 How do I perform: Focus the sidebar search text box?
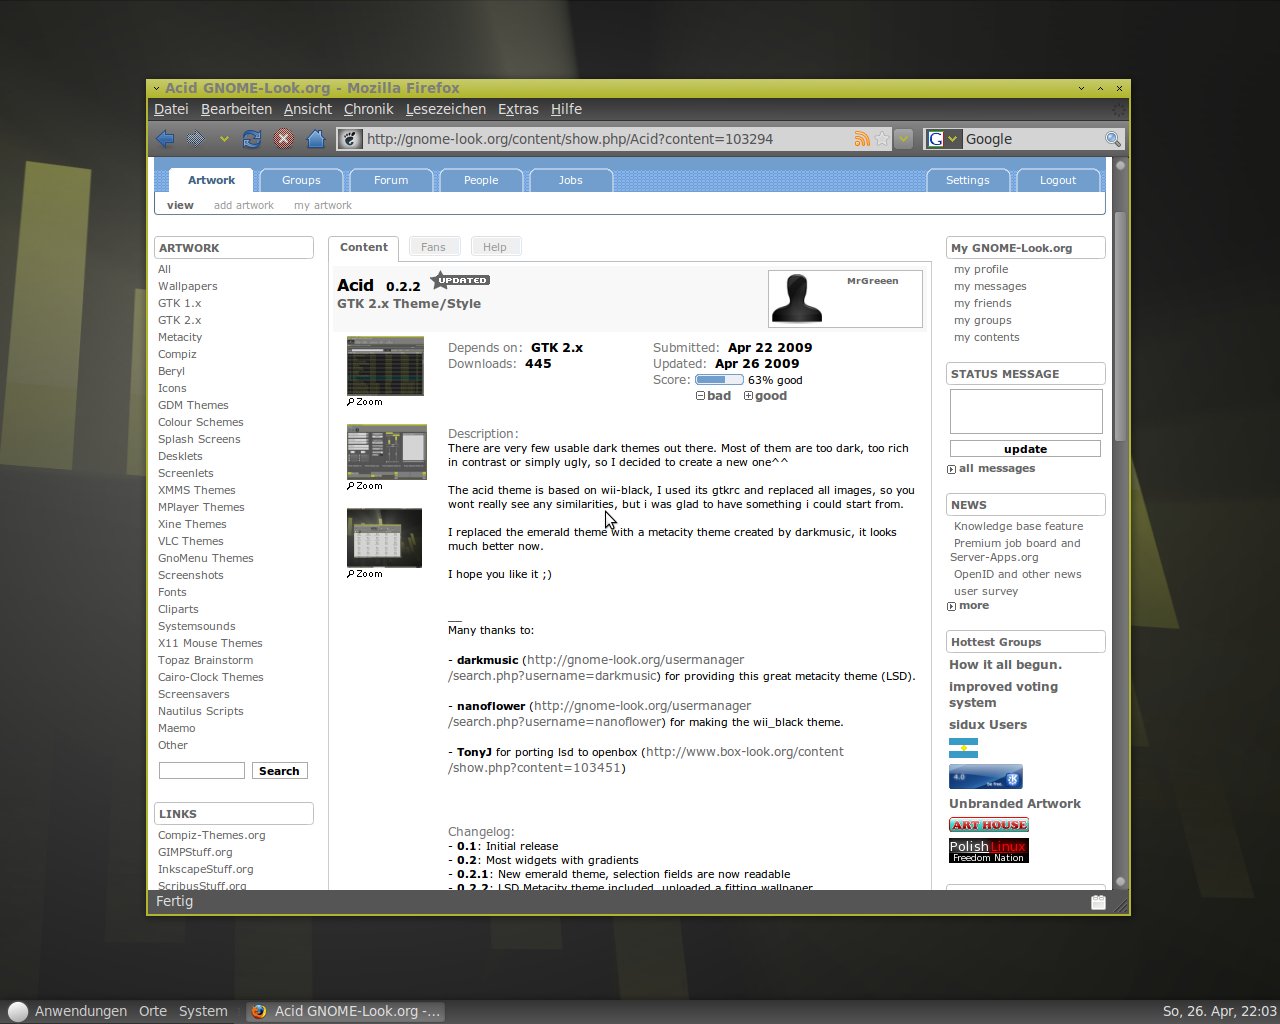pyautogui.click(x=202, y=771)
